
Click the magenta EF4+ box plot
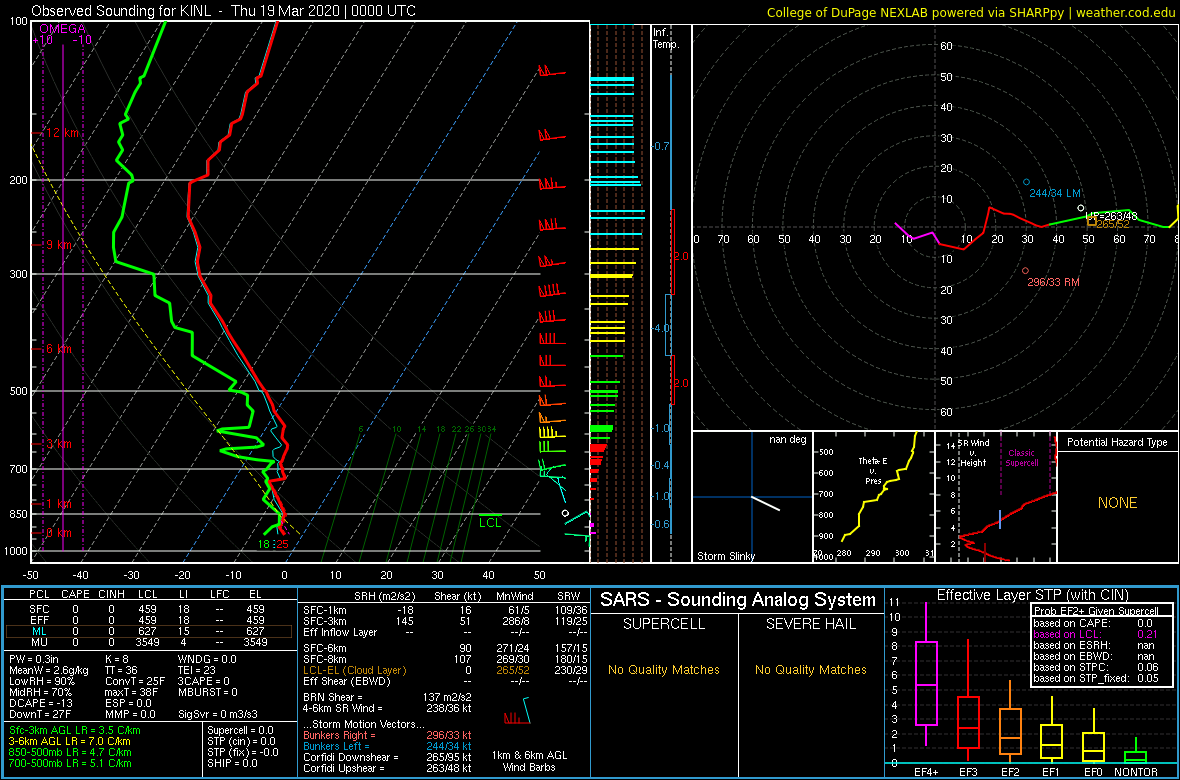click(926, 682)
